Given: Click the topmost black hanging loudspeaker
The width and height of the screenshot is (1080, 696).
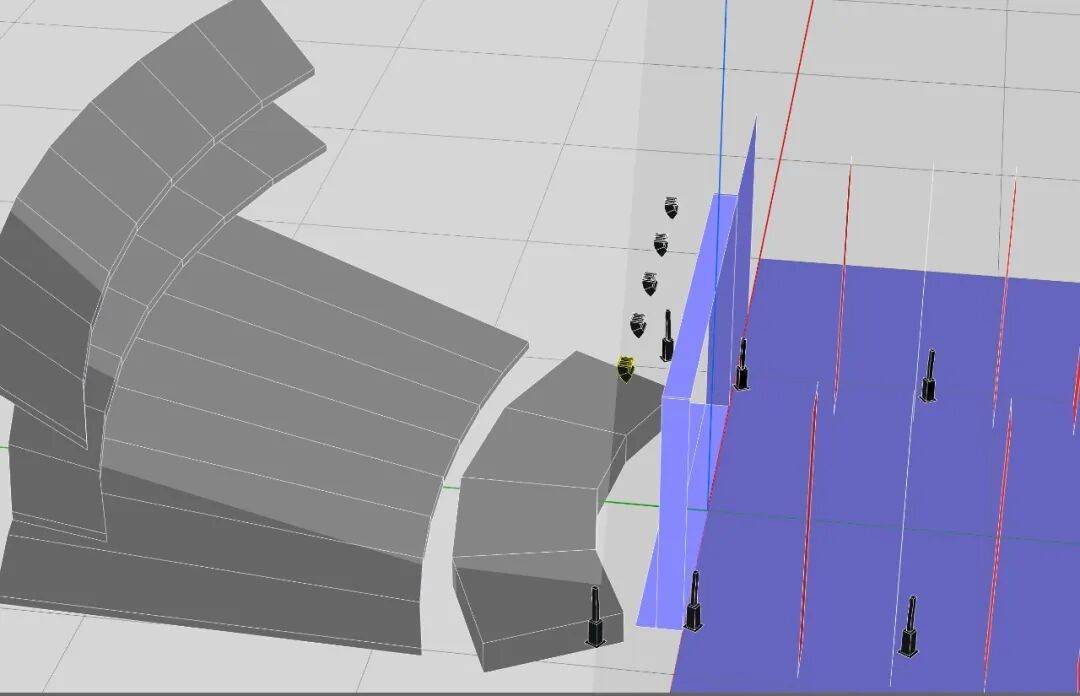Looking at the screenshot, I should (672, 208).
